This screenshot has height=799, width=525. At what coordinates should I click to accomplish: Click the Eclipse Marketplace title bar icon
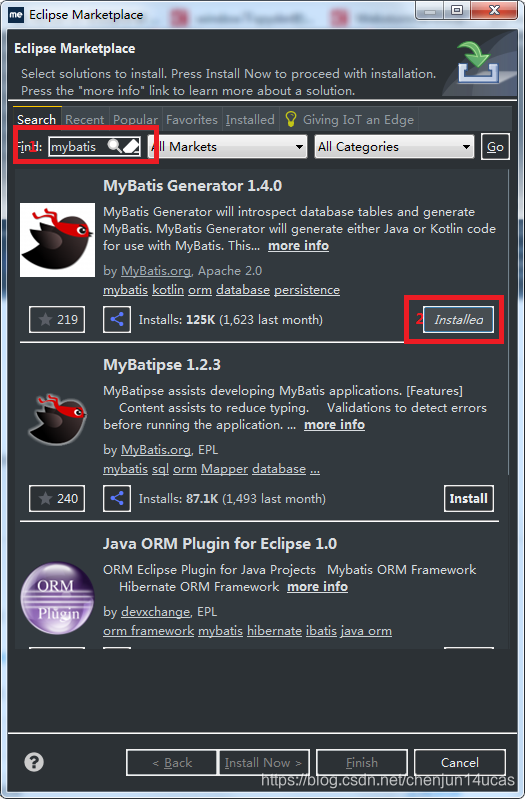[16, 14]
